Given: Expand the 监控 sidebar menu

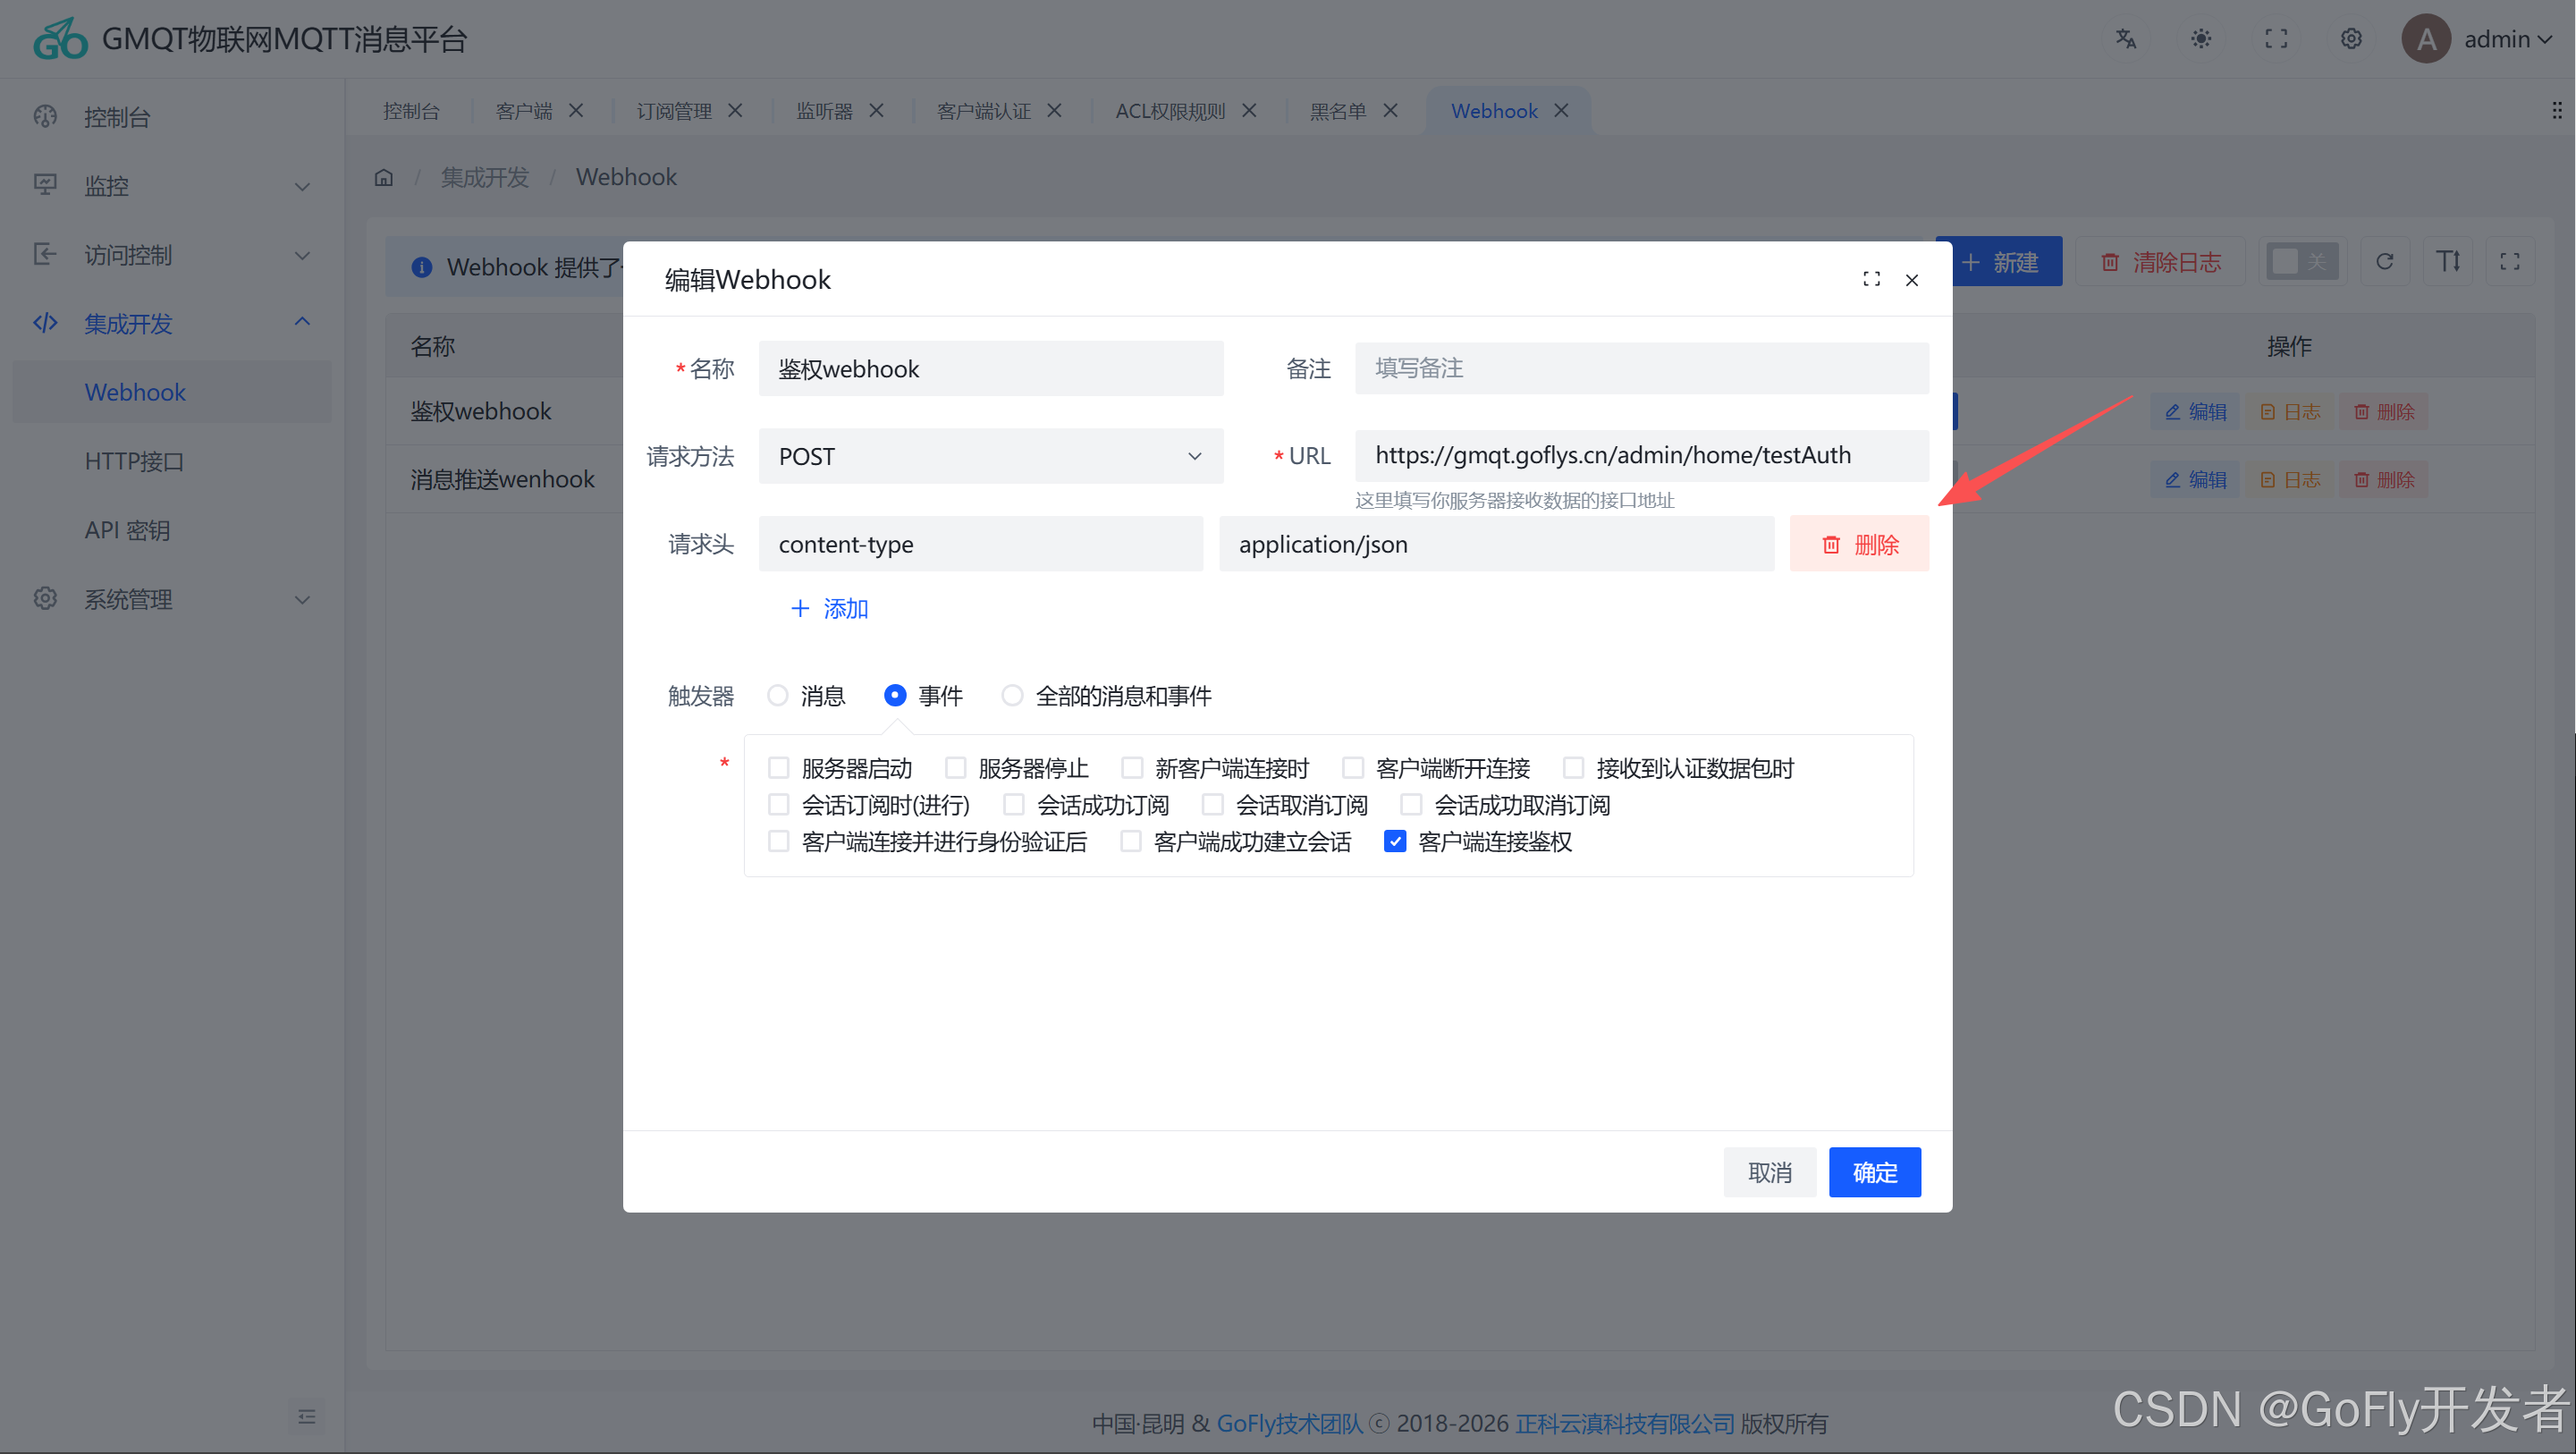Looking at the screenshot, I should [x=172, y=186].
